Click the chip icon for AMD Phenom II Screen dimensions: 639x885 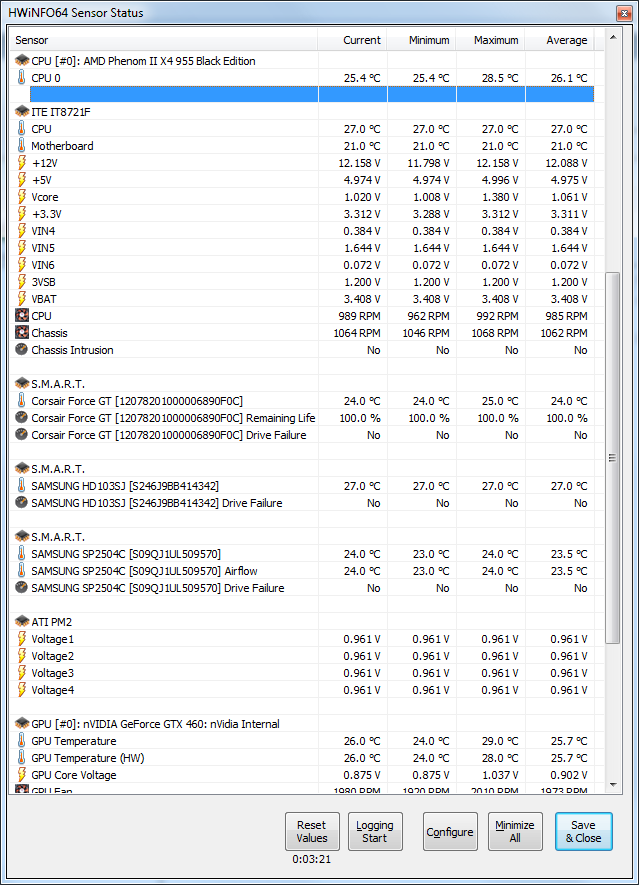click(22, 60)
